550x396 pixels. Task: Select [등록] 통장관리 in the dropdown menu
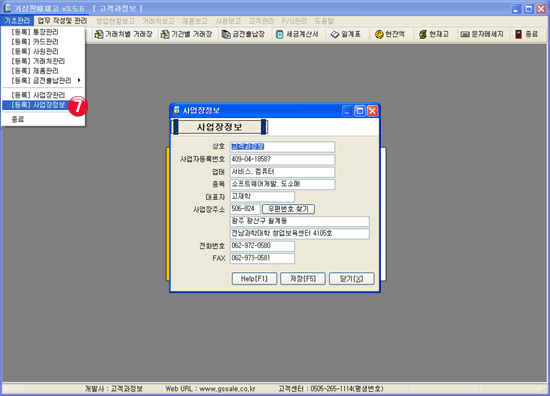[43, 32]
